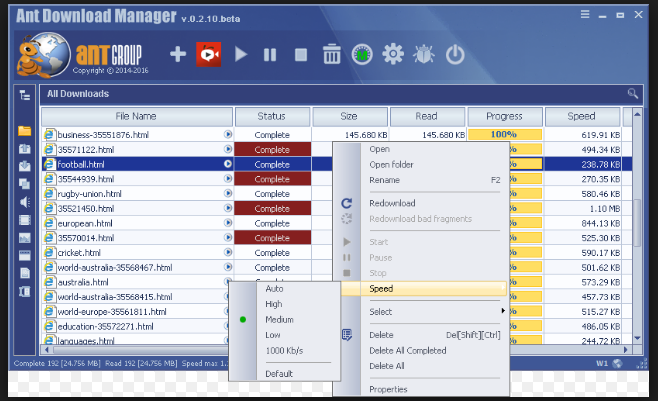This screenshot has width=658, height=401.
Task: Choose Auto speed option
Action: [274, 289]
